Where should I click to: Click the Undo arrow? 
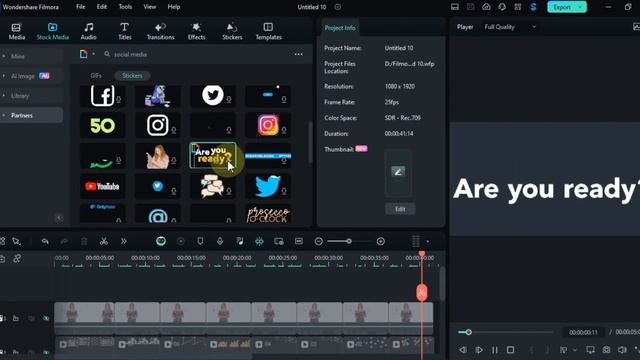pos(45,242)
